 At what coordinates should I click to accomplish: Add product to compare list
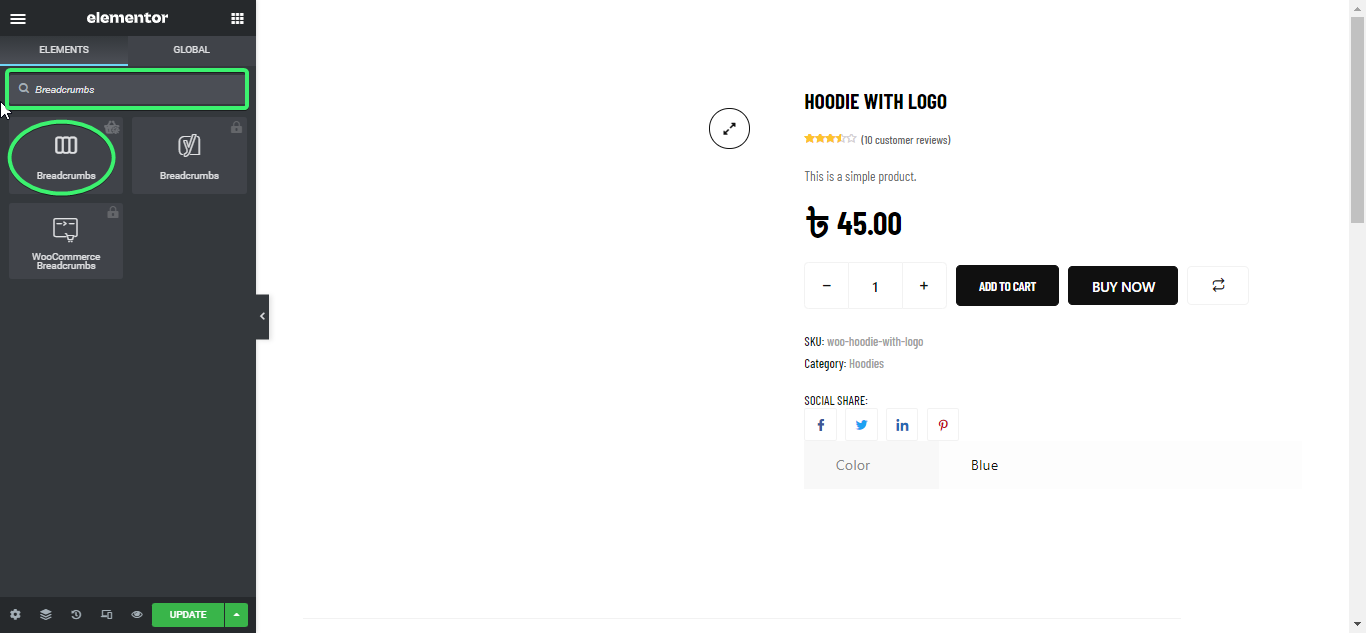pos(1217,285)
